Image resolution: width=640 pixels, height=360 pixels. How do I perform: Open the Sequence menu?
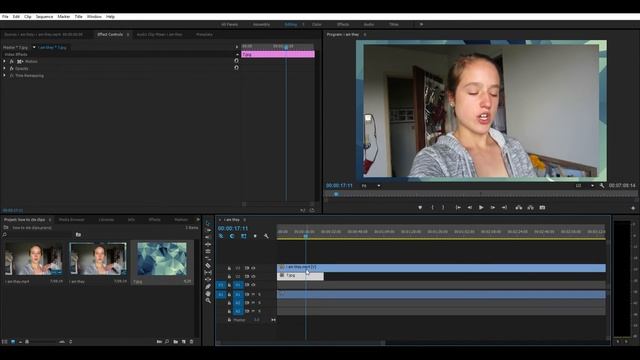point(44,17)
